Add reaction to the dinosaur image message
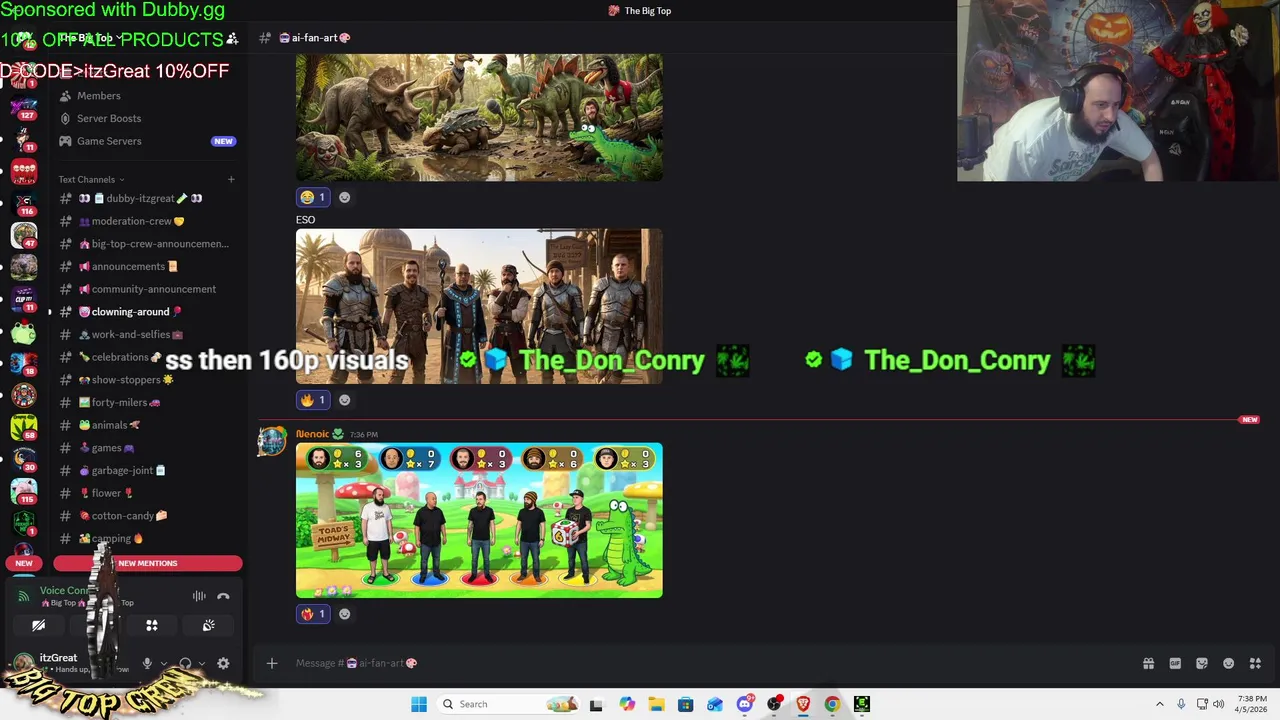 [344, 197]
